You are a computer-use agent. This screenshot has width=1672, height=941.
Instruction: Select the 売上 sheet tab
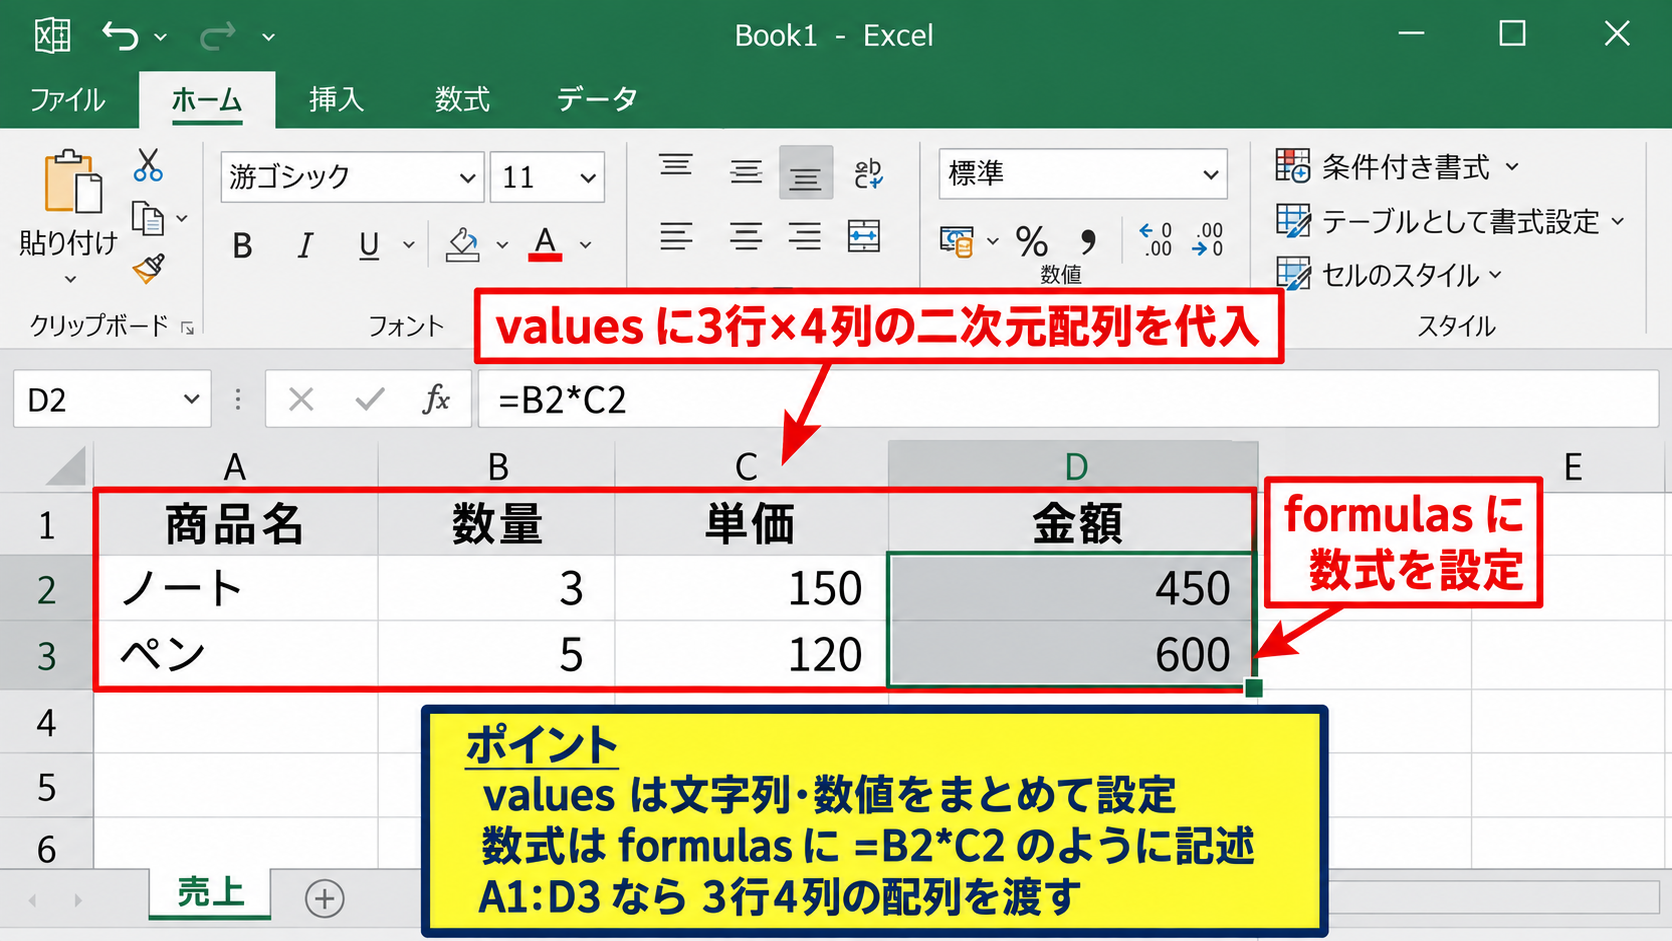coord(210,892)
